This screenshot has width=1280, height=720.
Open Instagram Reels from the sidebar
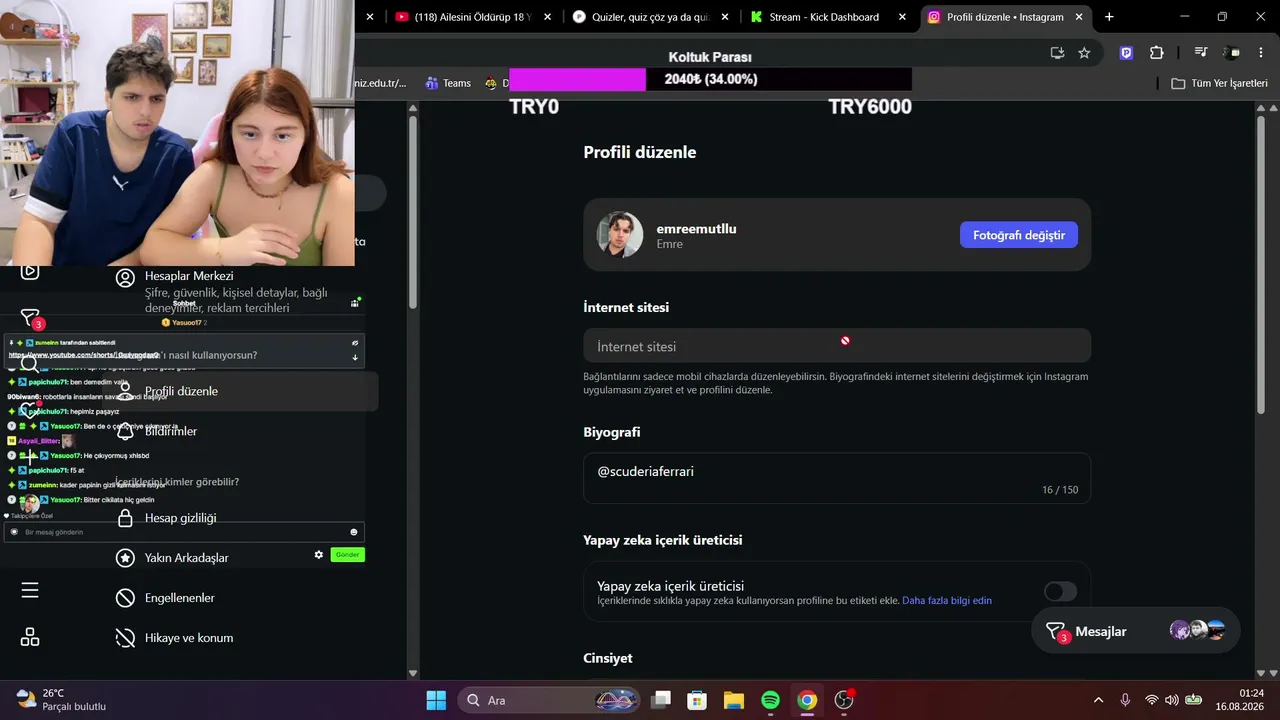tap(30, 271)
